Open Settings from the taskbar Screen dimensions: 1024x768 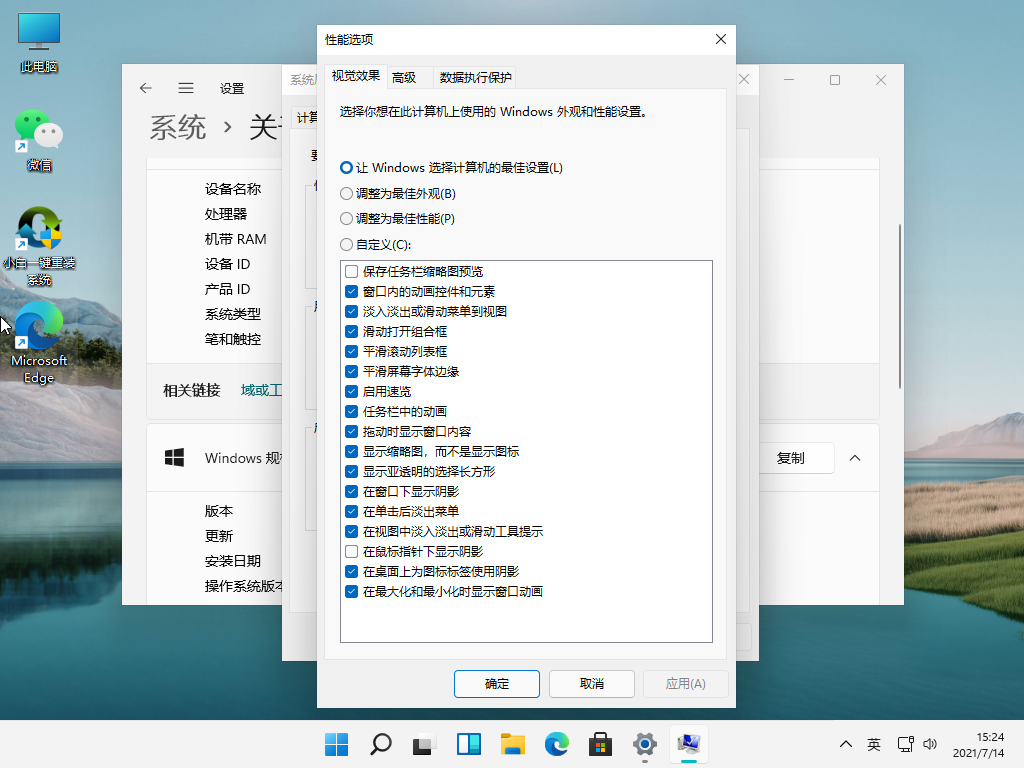(644, 745)
